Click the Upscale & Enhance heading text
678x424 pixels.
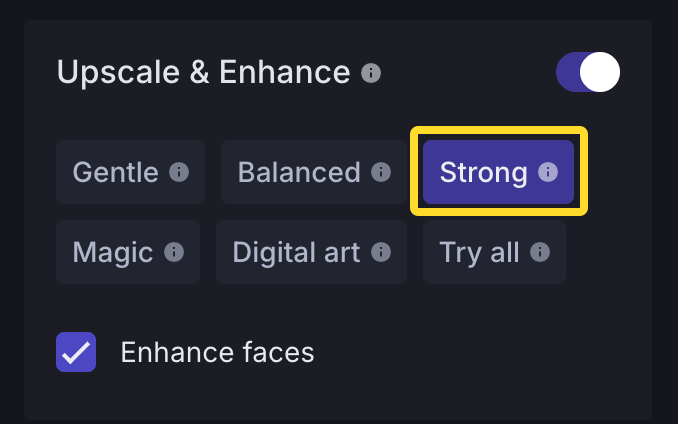[x=204, y=72]
